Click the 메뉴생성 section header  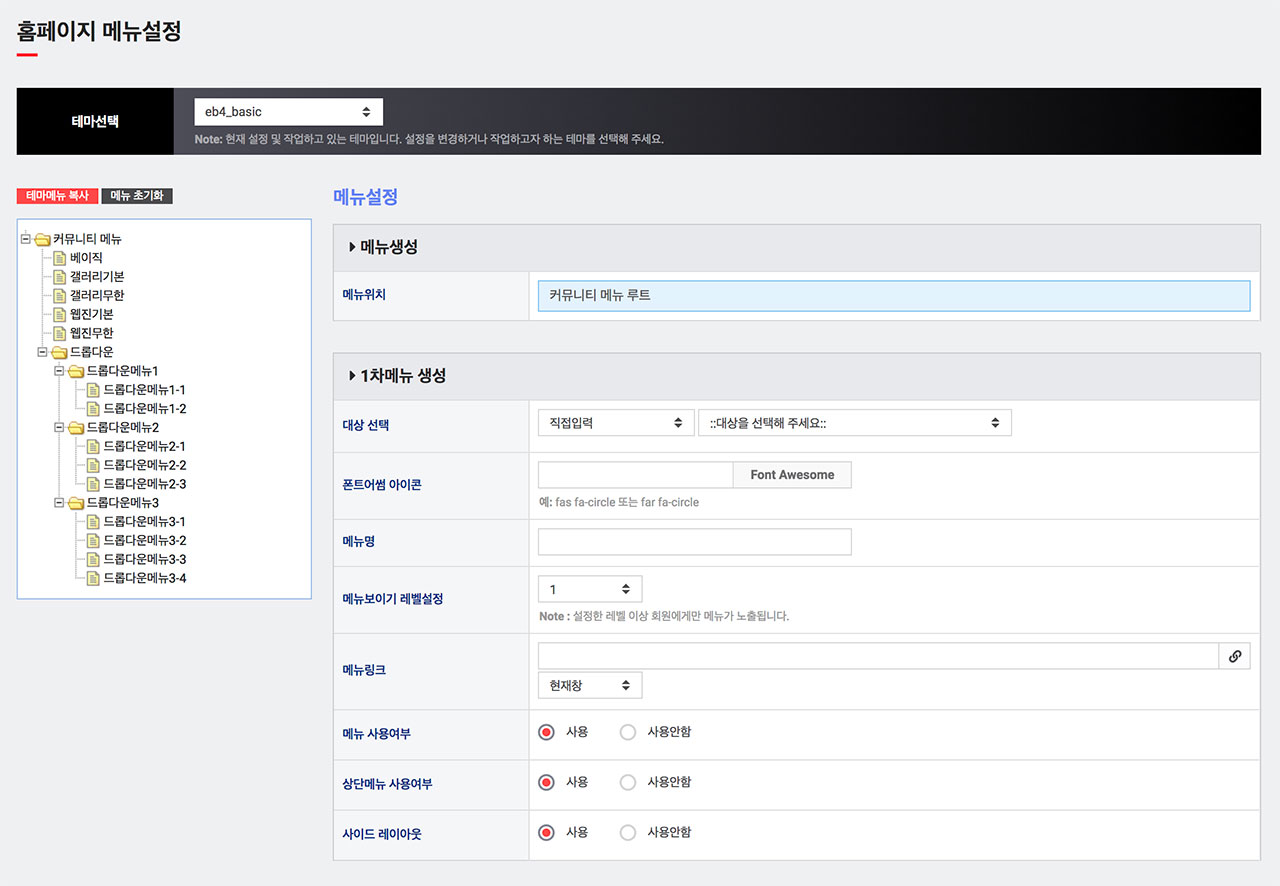point(797,247)
